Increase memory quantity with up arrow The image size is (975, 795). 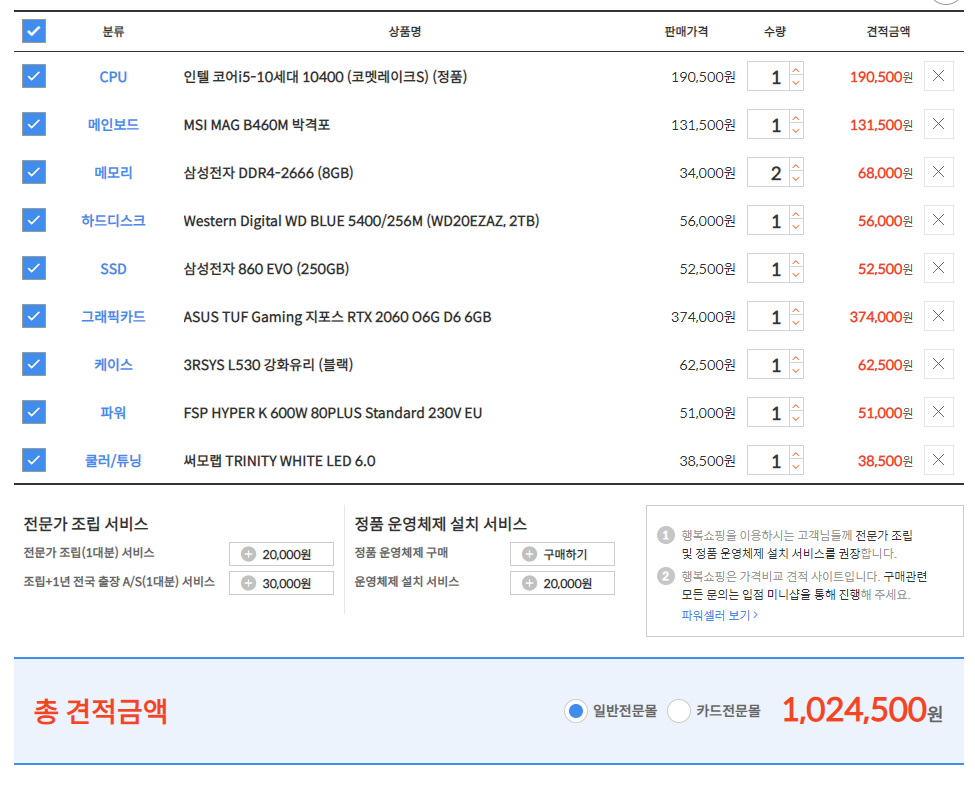tap(795, 166)
